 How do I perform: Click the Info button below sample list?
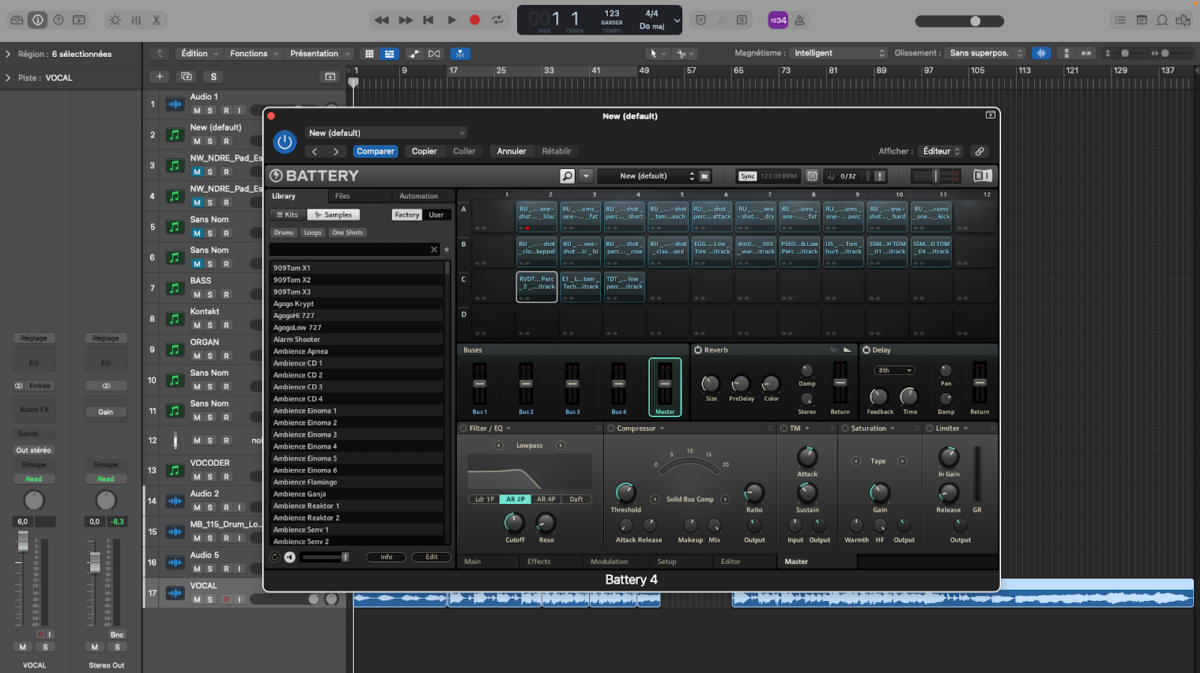[x=386, y=557]
